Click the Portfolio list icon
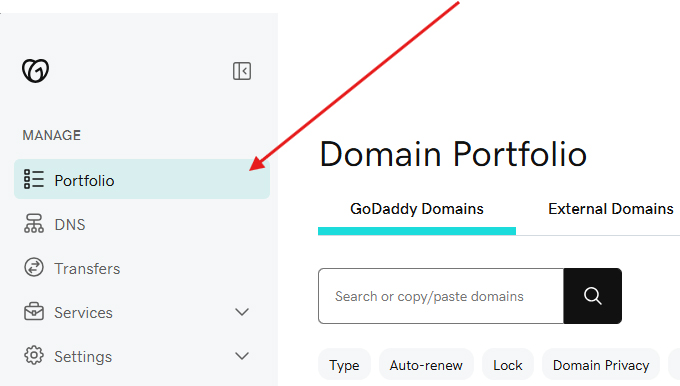Screen dimensions: 680x386 tap(34, 179)
